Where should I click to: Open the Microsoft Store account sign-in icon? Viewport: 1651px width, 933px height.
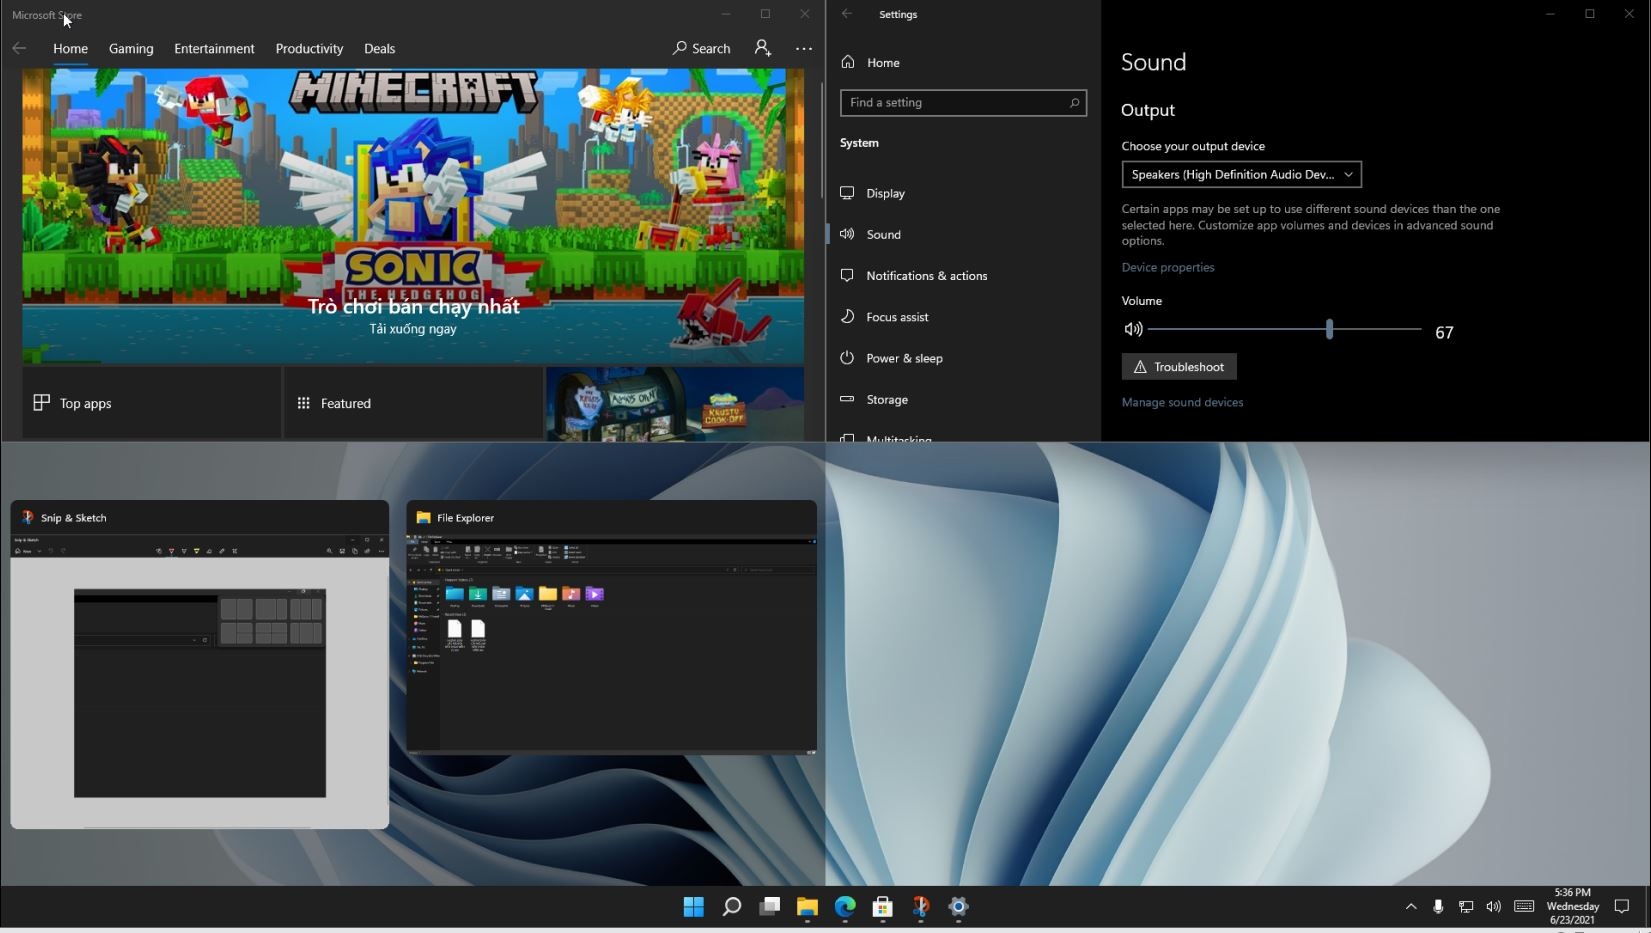pyautogui.click(x=763, y=48)
